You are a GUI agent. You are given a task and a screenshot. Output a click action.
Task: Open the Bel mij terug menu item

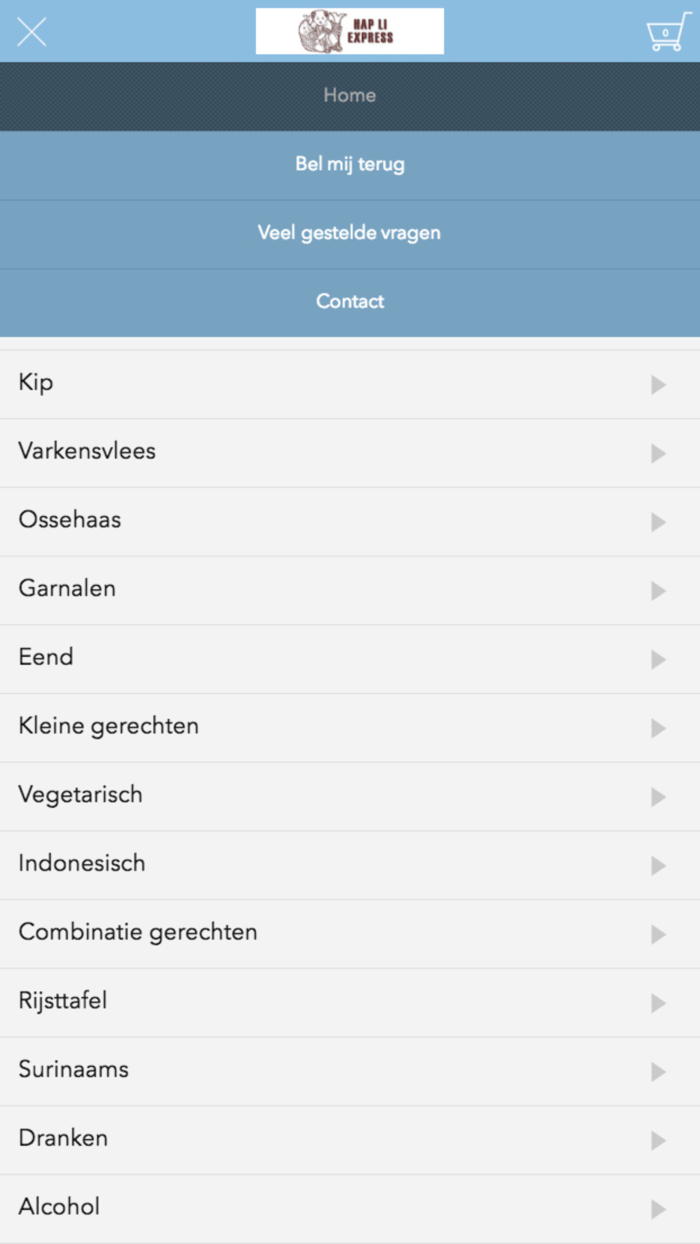350,164
